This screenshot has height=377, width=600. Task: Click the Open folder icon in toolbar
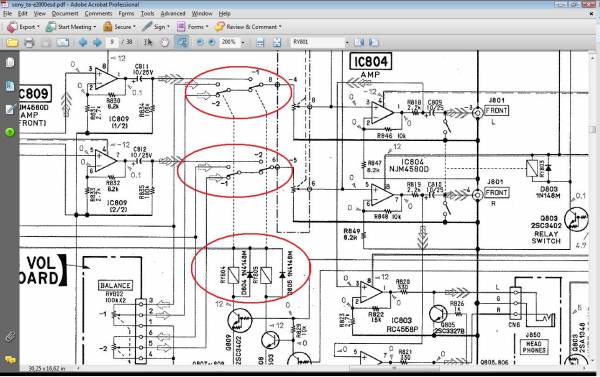pyautogui.click(x=12, y=42)
